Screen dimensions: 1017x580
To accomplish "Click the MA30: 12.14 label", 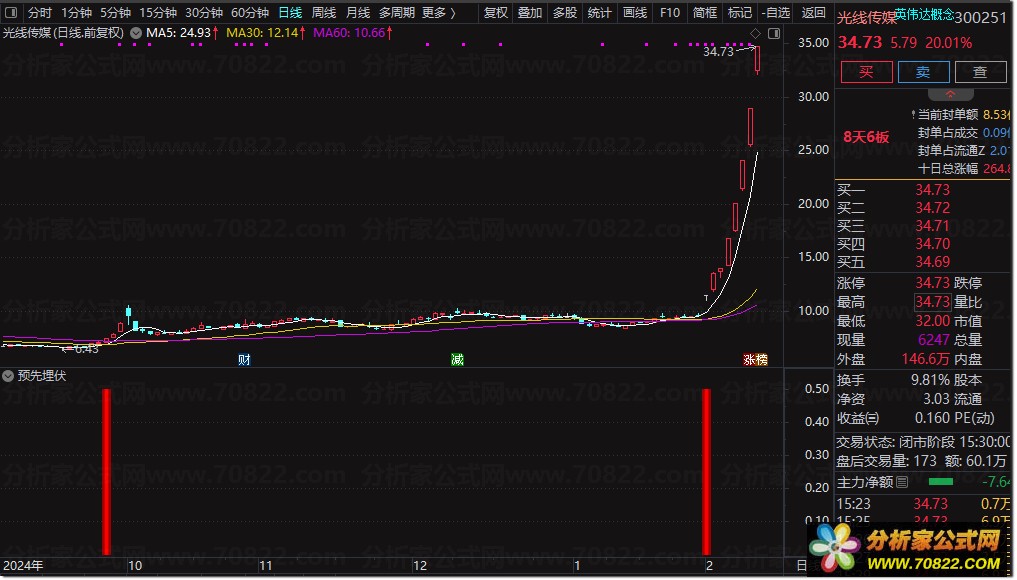I will point(266,32).
